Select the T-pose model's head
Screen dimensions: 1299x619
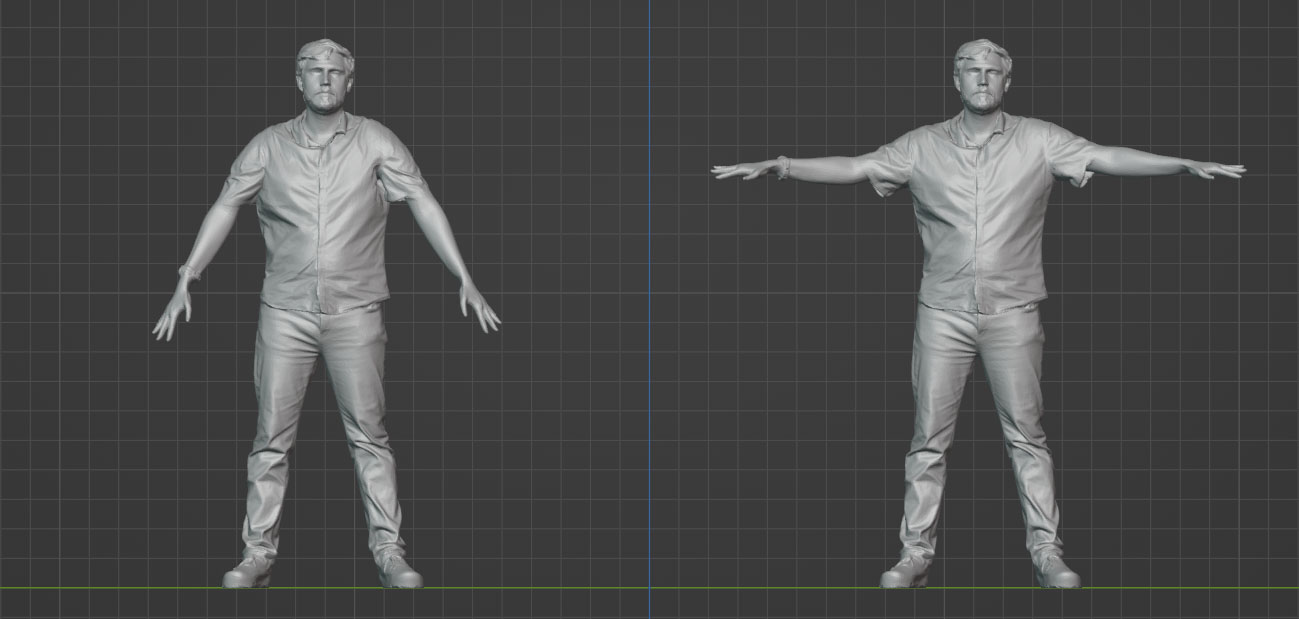(x=982, y=76)
